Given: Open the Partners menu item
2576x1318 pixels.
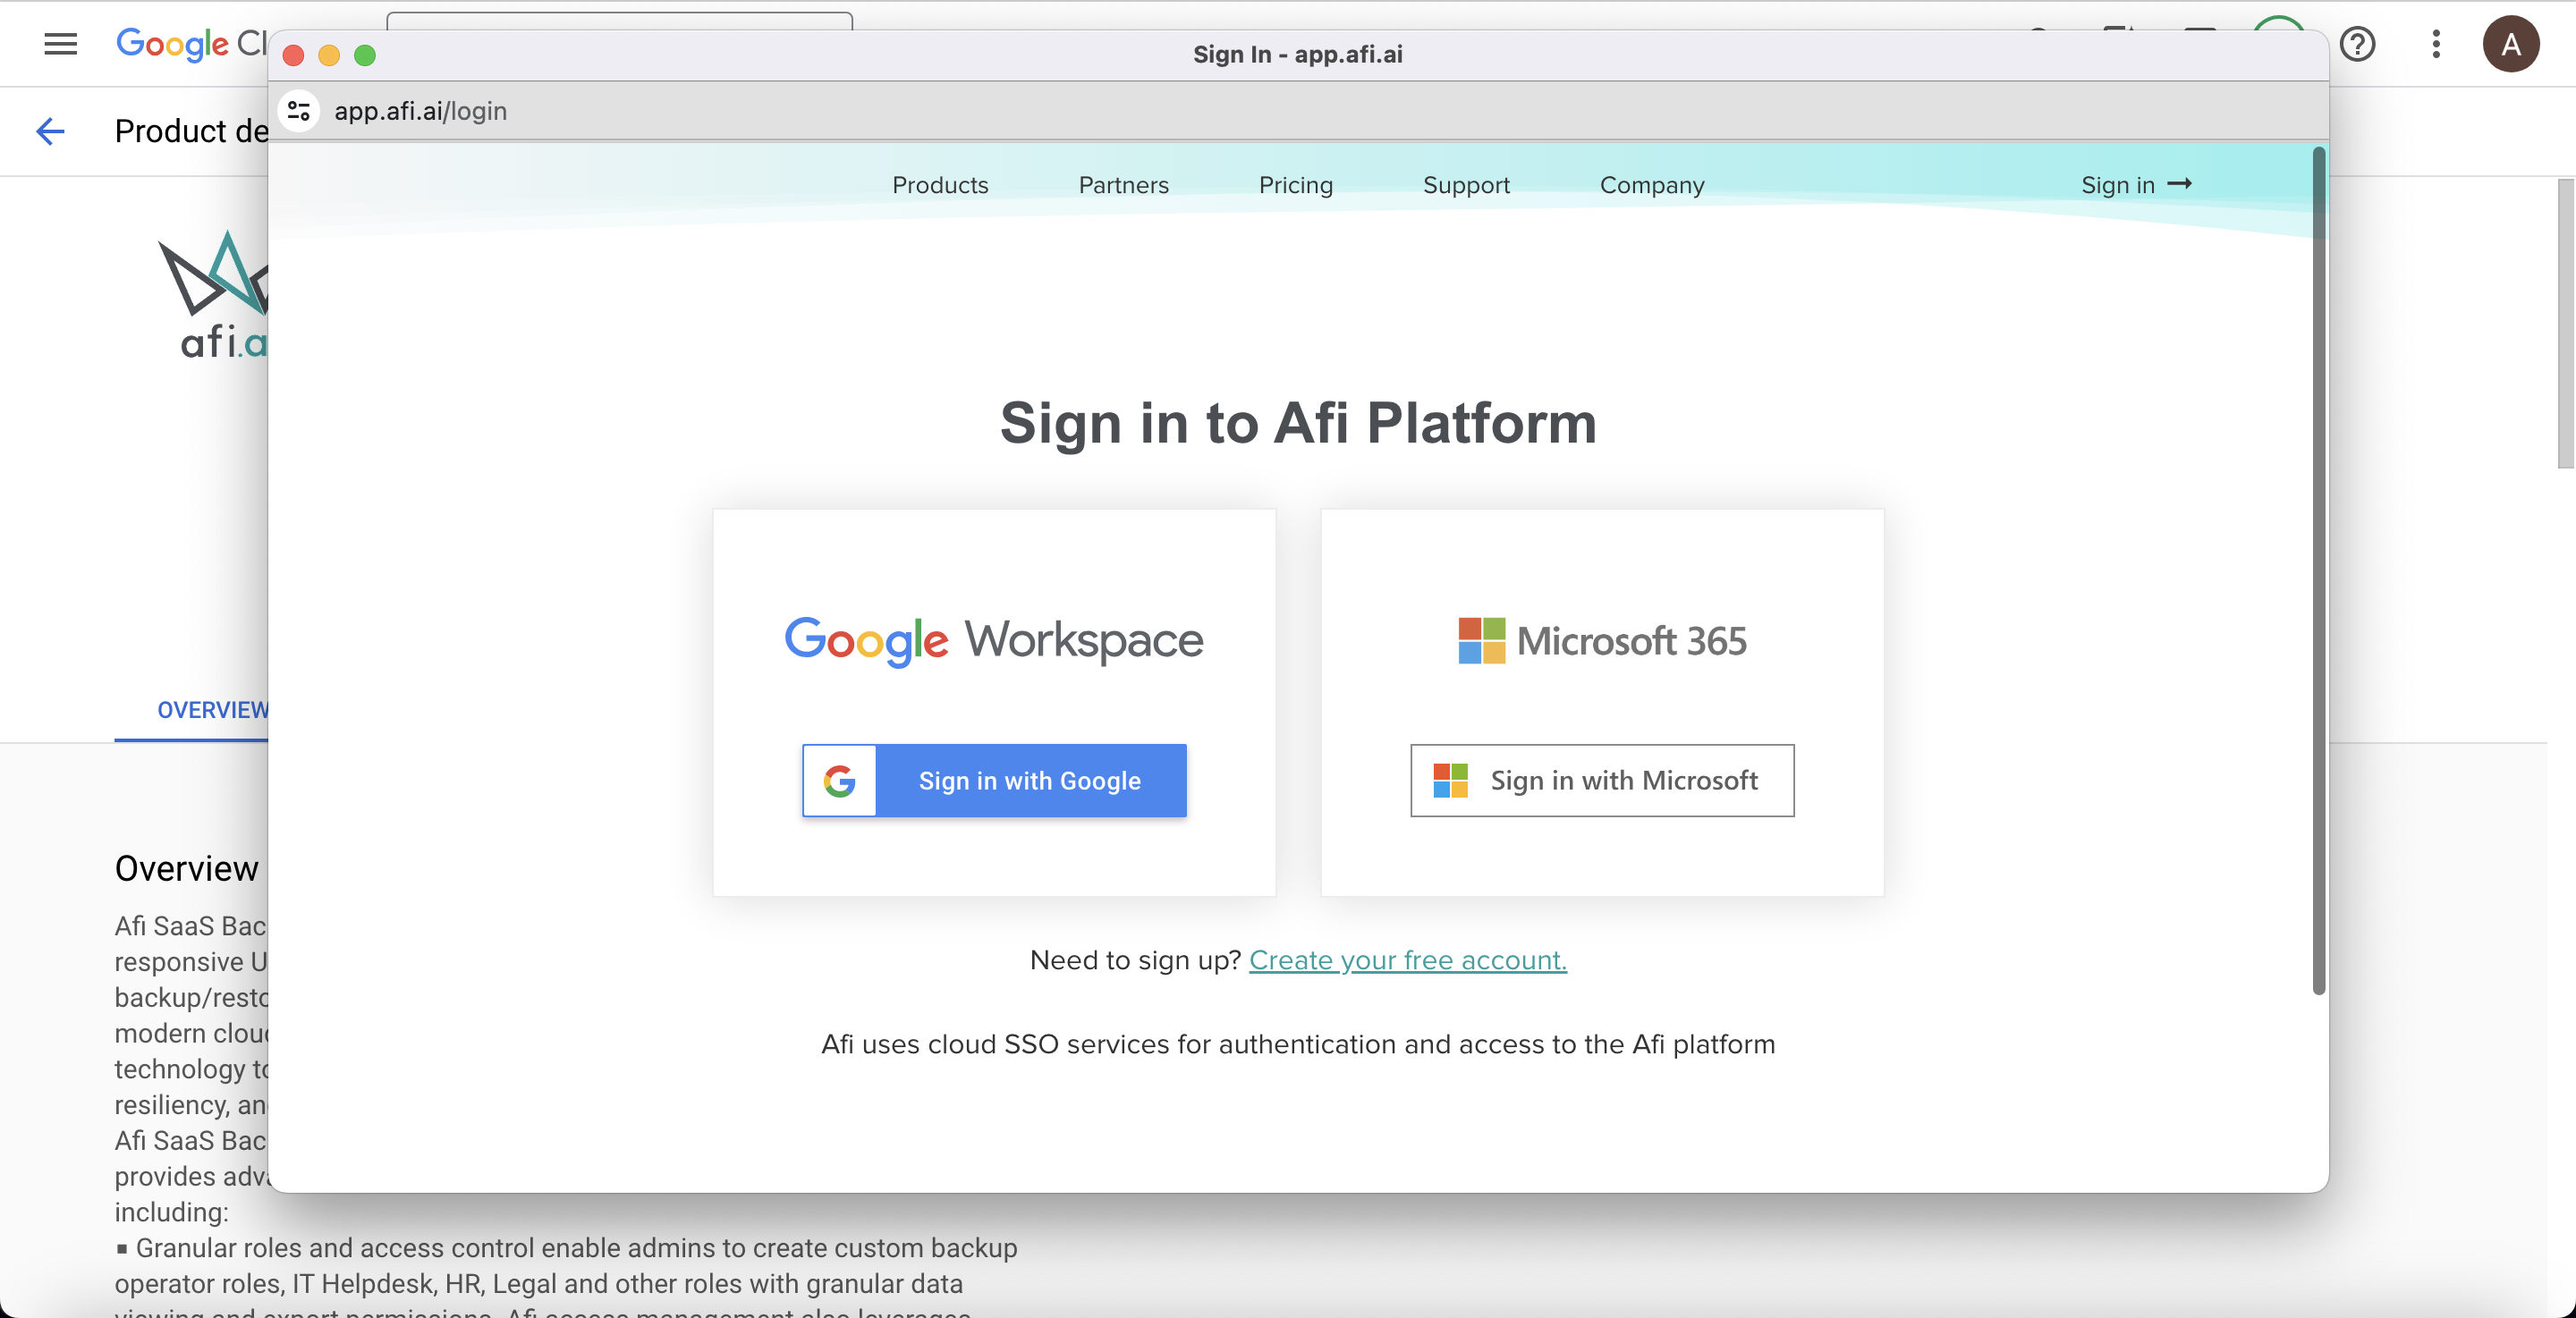Looking at the screenshot, I should pos(1123,185).
